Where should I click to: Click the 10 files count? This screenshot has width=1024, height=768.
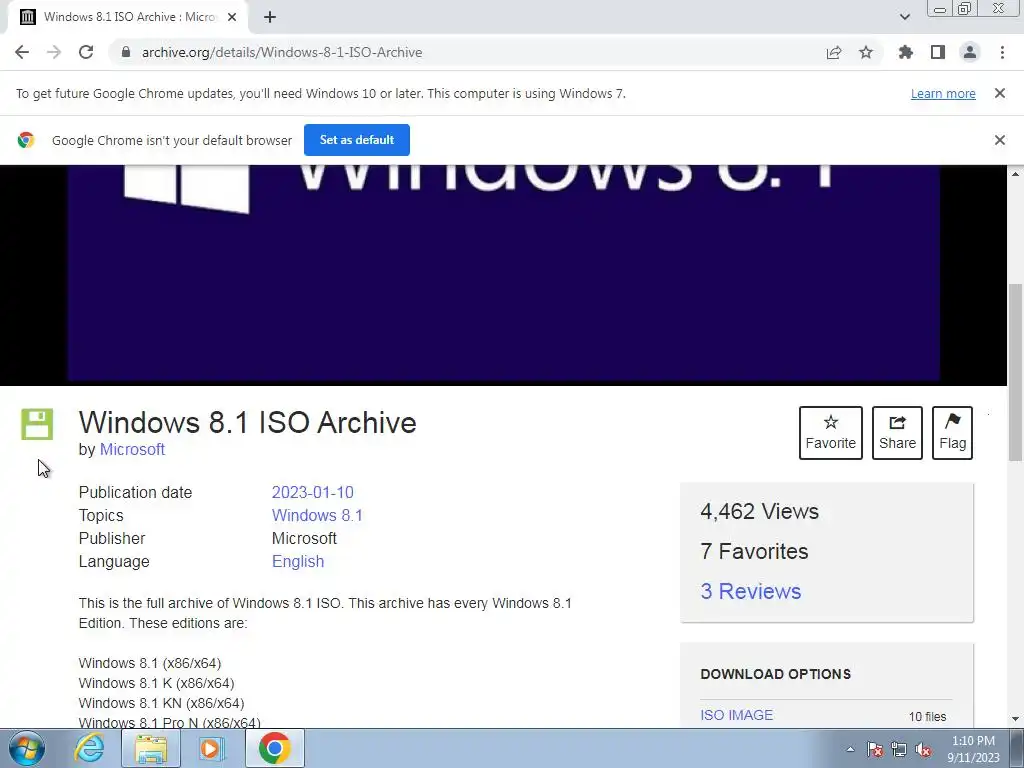click(927, 716)
